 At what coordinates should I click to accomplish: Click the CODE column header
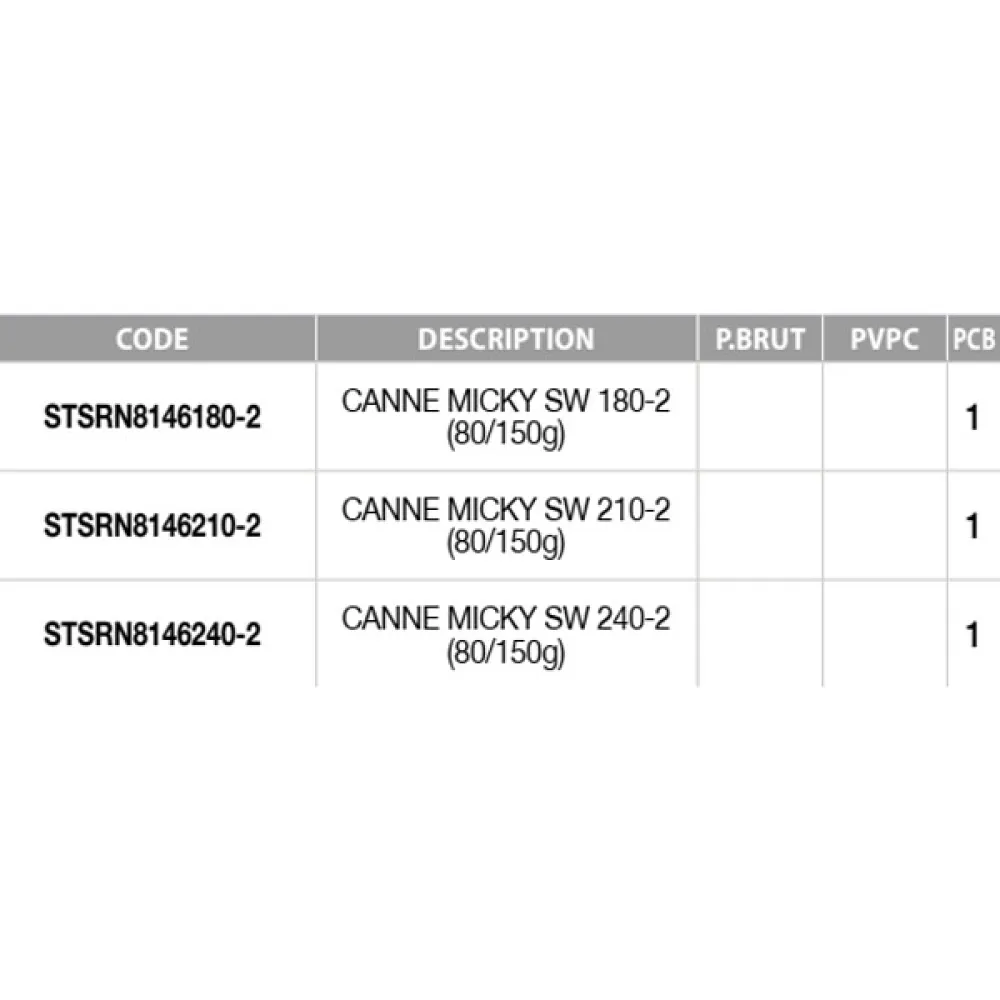tap(152, 339)
